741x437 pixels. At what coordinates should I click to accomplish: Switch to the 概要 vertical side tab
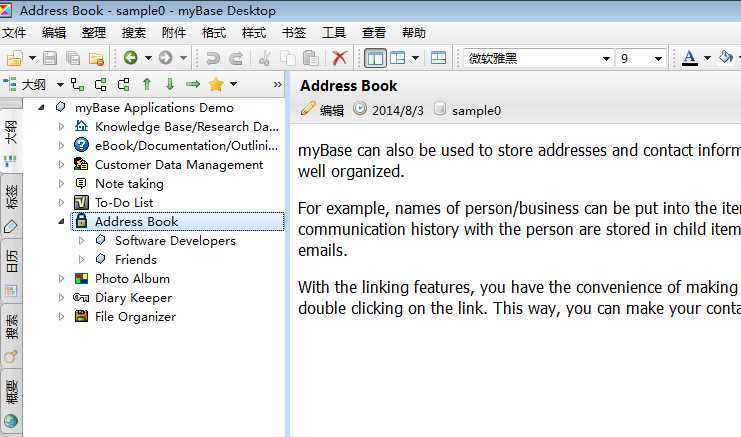11,400
